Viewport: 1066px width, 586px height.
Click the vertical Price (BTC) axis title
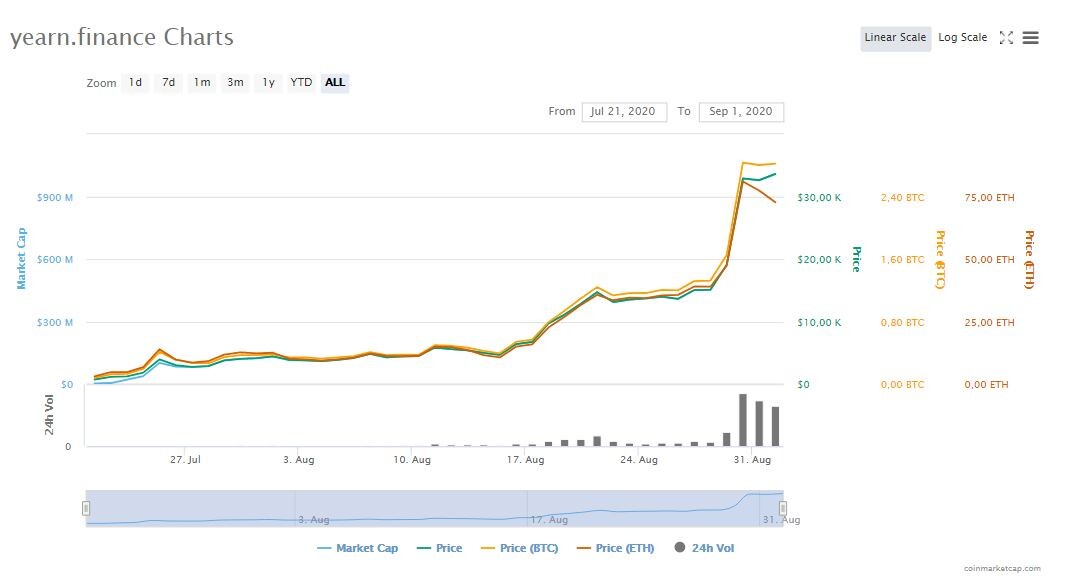(940, 259)
